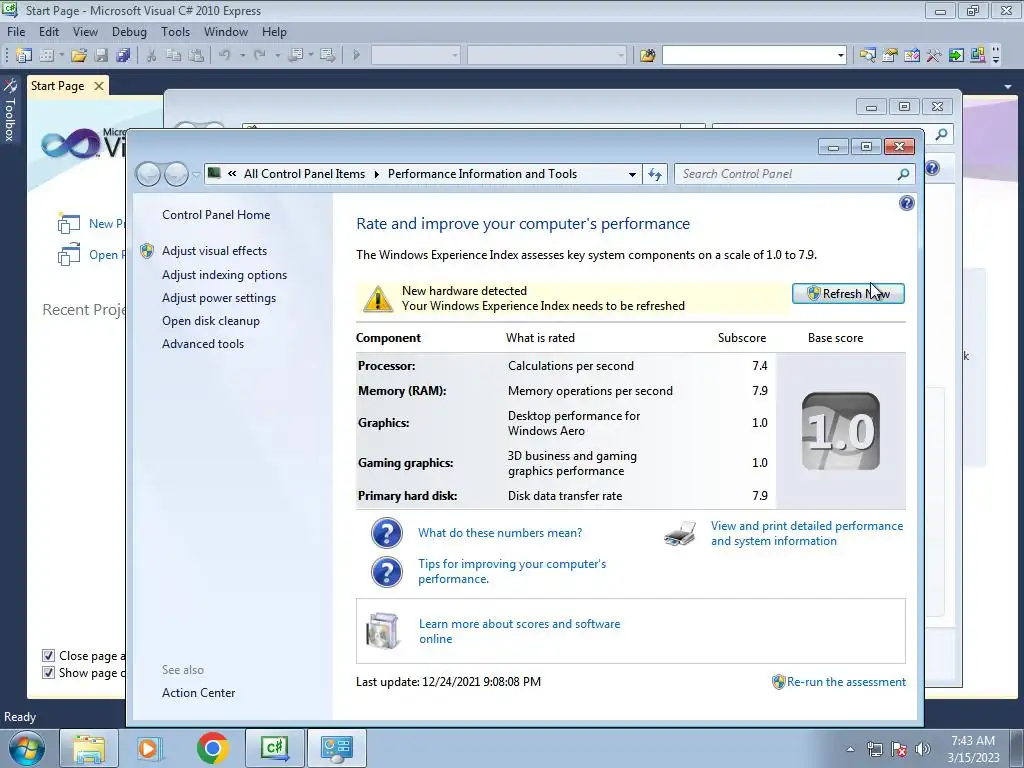Click Open File folder icon in toolbar

[79, 55]
